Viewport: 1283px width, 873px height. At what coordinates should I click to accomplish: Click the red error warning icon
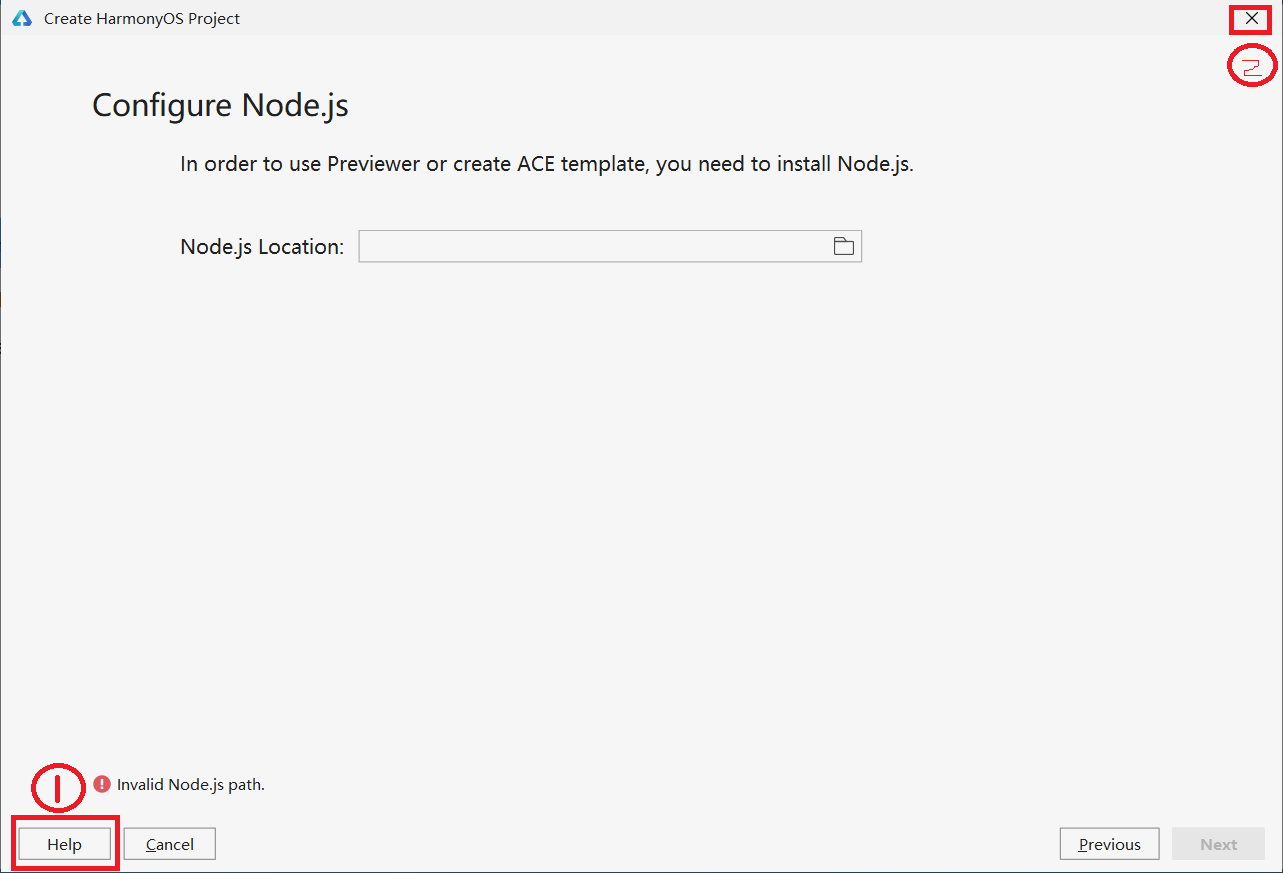pos(102,785)
